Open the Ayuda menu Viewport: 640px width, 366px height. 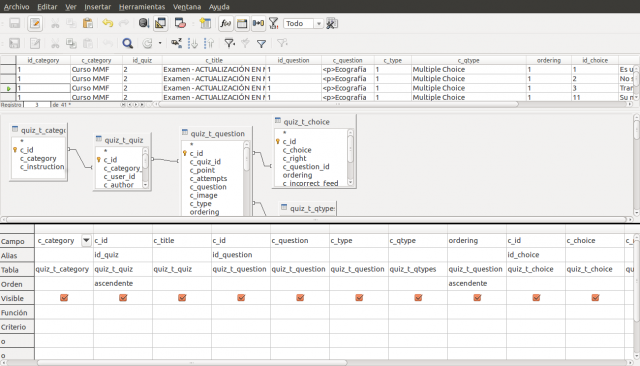click(219, 7)
